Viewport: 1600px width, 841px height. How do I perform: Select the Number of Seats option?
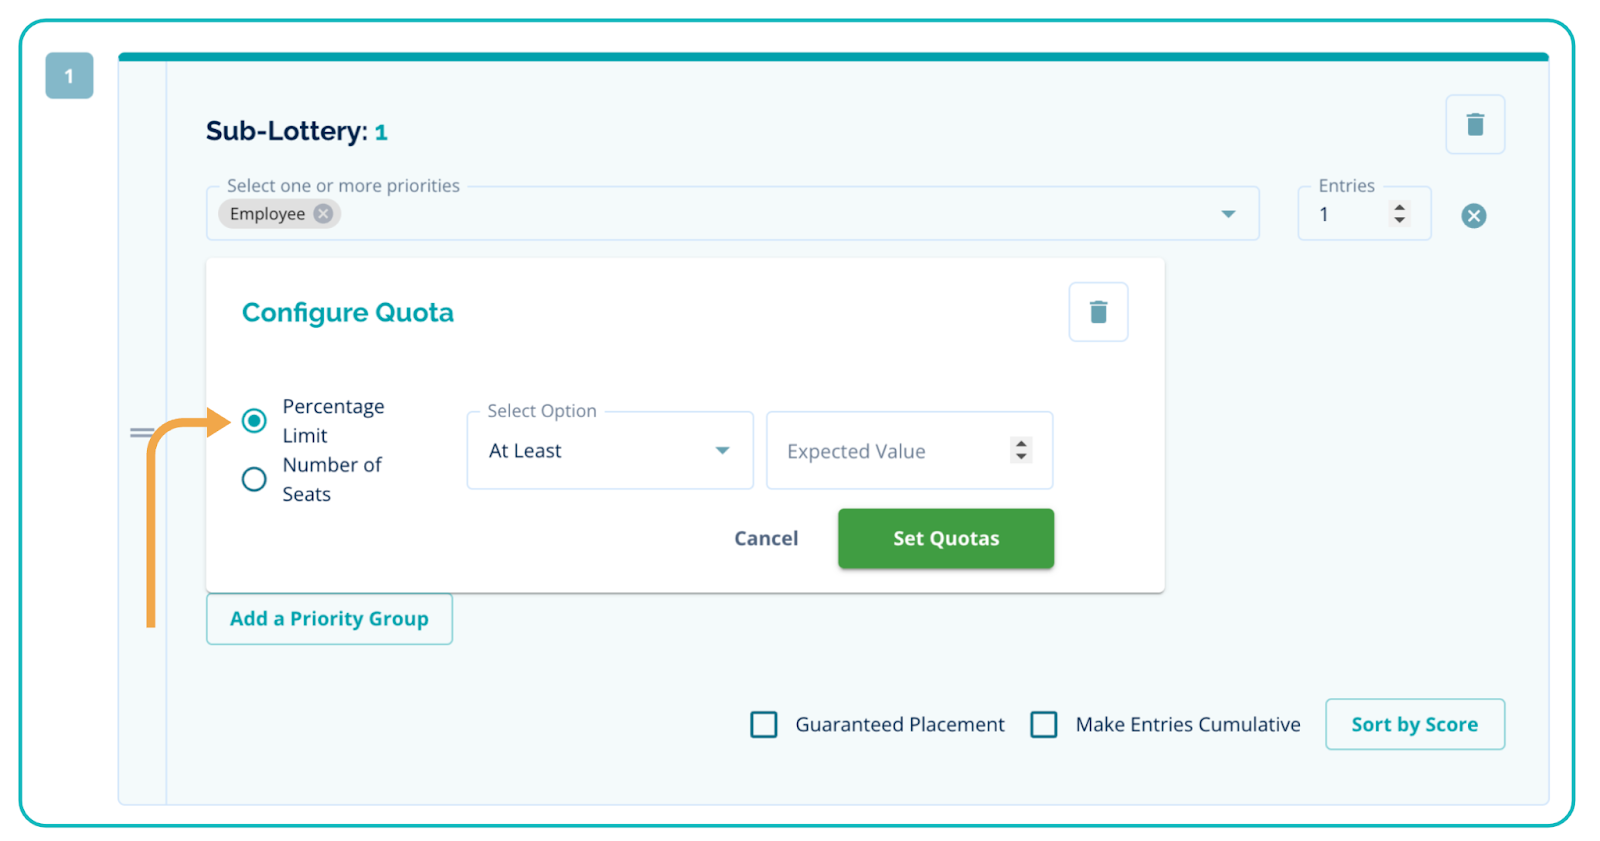[254, 479]
